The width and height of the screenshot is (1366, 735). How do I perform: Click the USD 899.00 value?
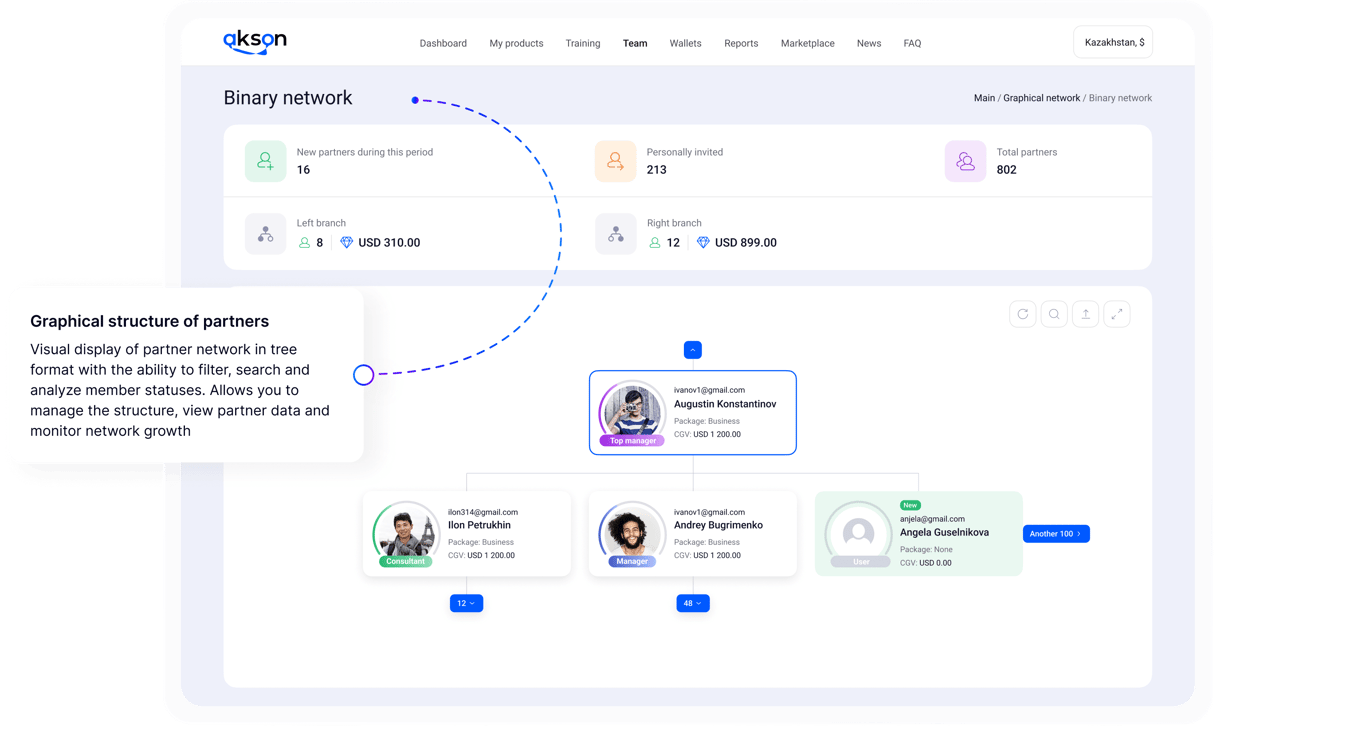coord(746,242)
